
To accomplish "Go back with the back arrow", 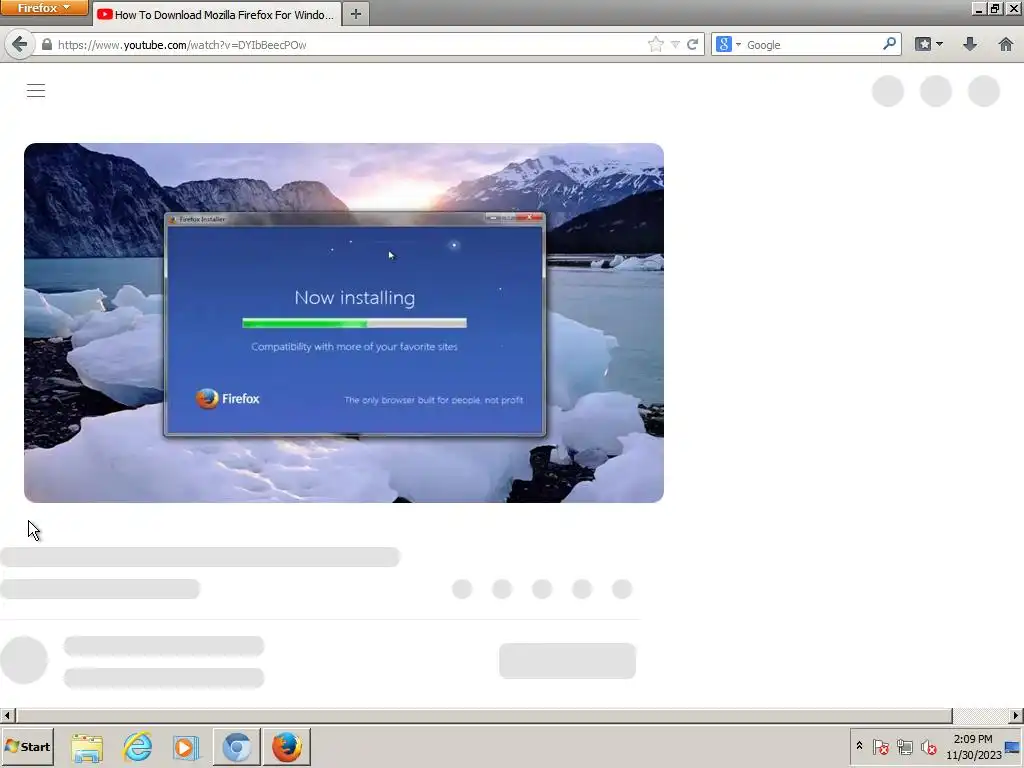I will point(20,44).
